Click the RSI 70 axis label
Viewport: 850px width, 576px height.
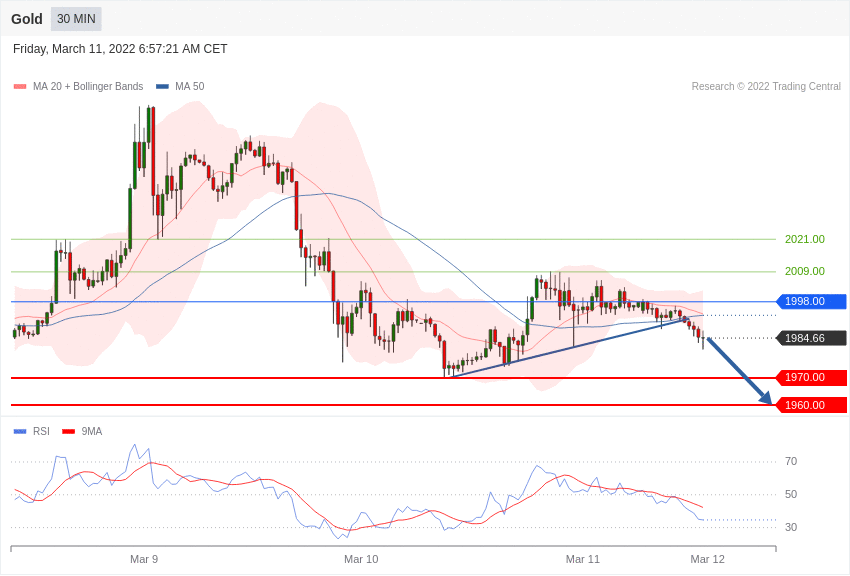[x=791, y=461]
